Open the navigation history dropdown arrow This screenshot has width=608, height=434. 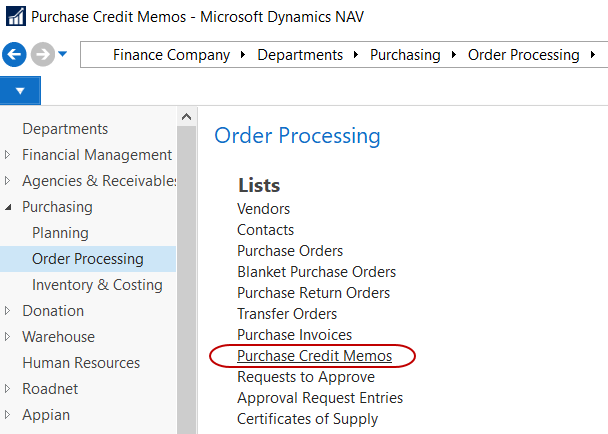[x=63, y=55]
